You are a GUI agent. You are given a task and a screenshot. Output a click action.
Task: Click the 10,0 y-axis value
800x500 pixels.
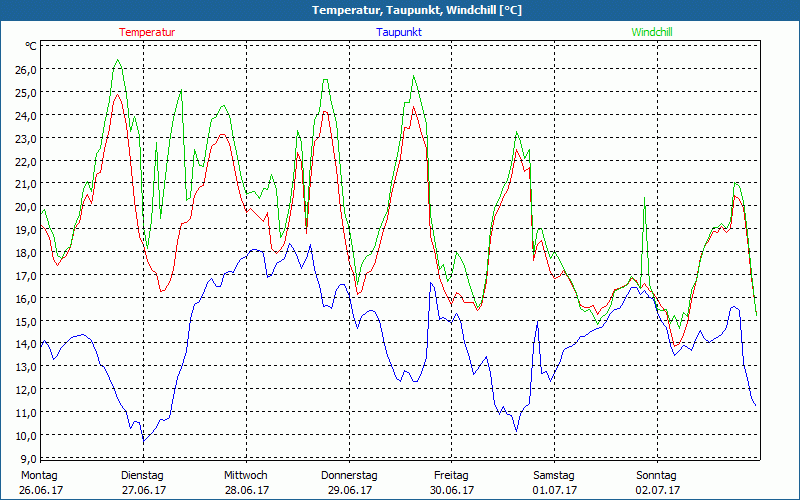25,436
